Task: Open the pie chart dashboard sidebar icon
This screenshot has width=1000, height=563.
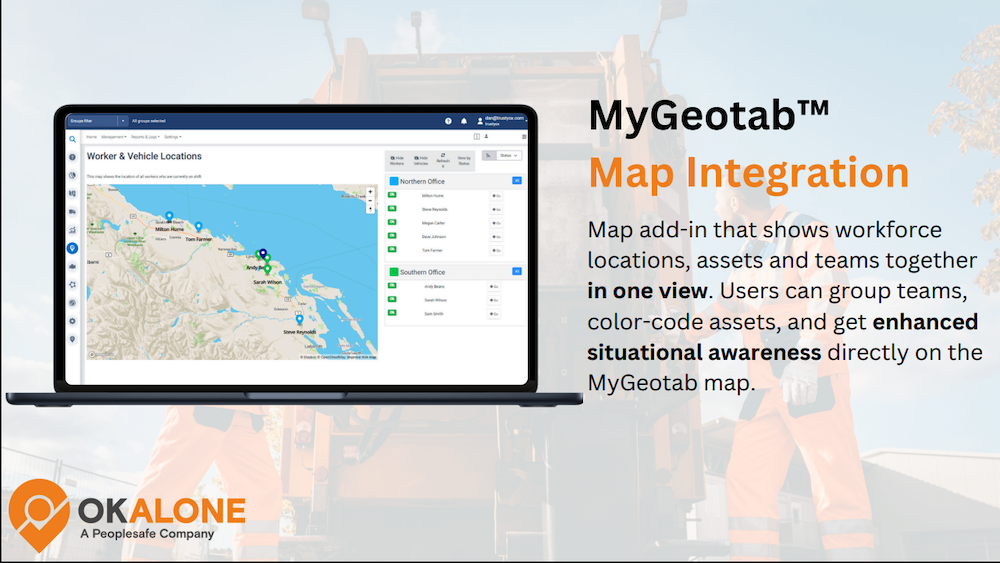Action: (73, 175)
